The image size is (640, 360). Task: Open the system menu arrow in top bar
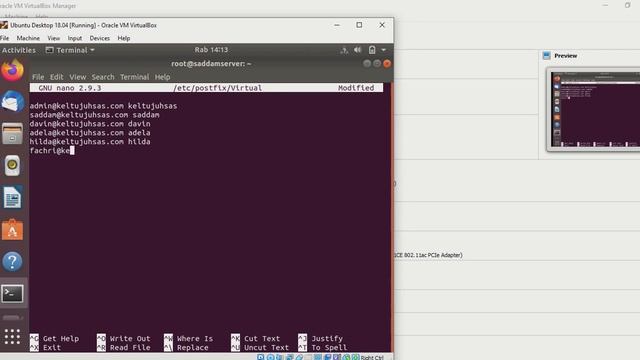click(384, 50)
